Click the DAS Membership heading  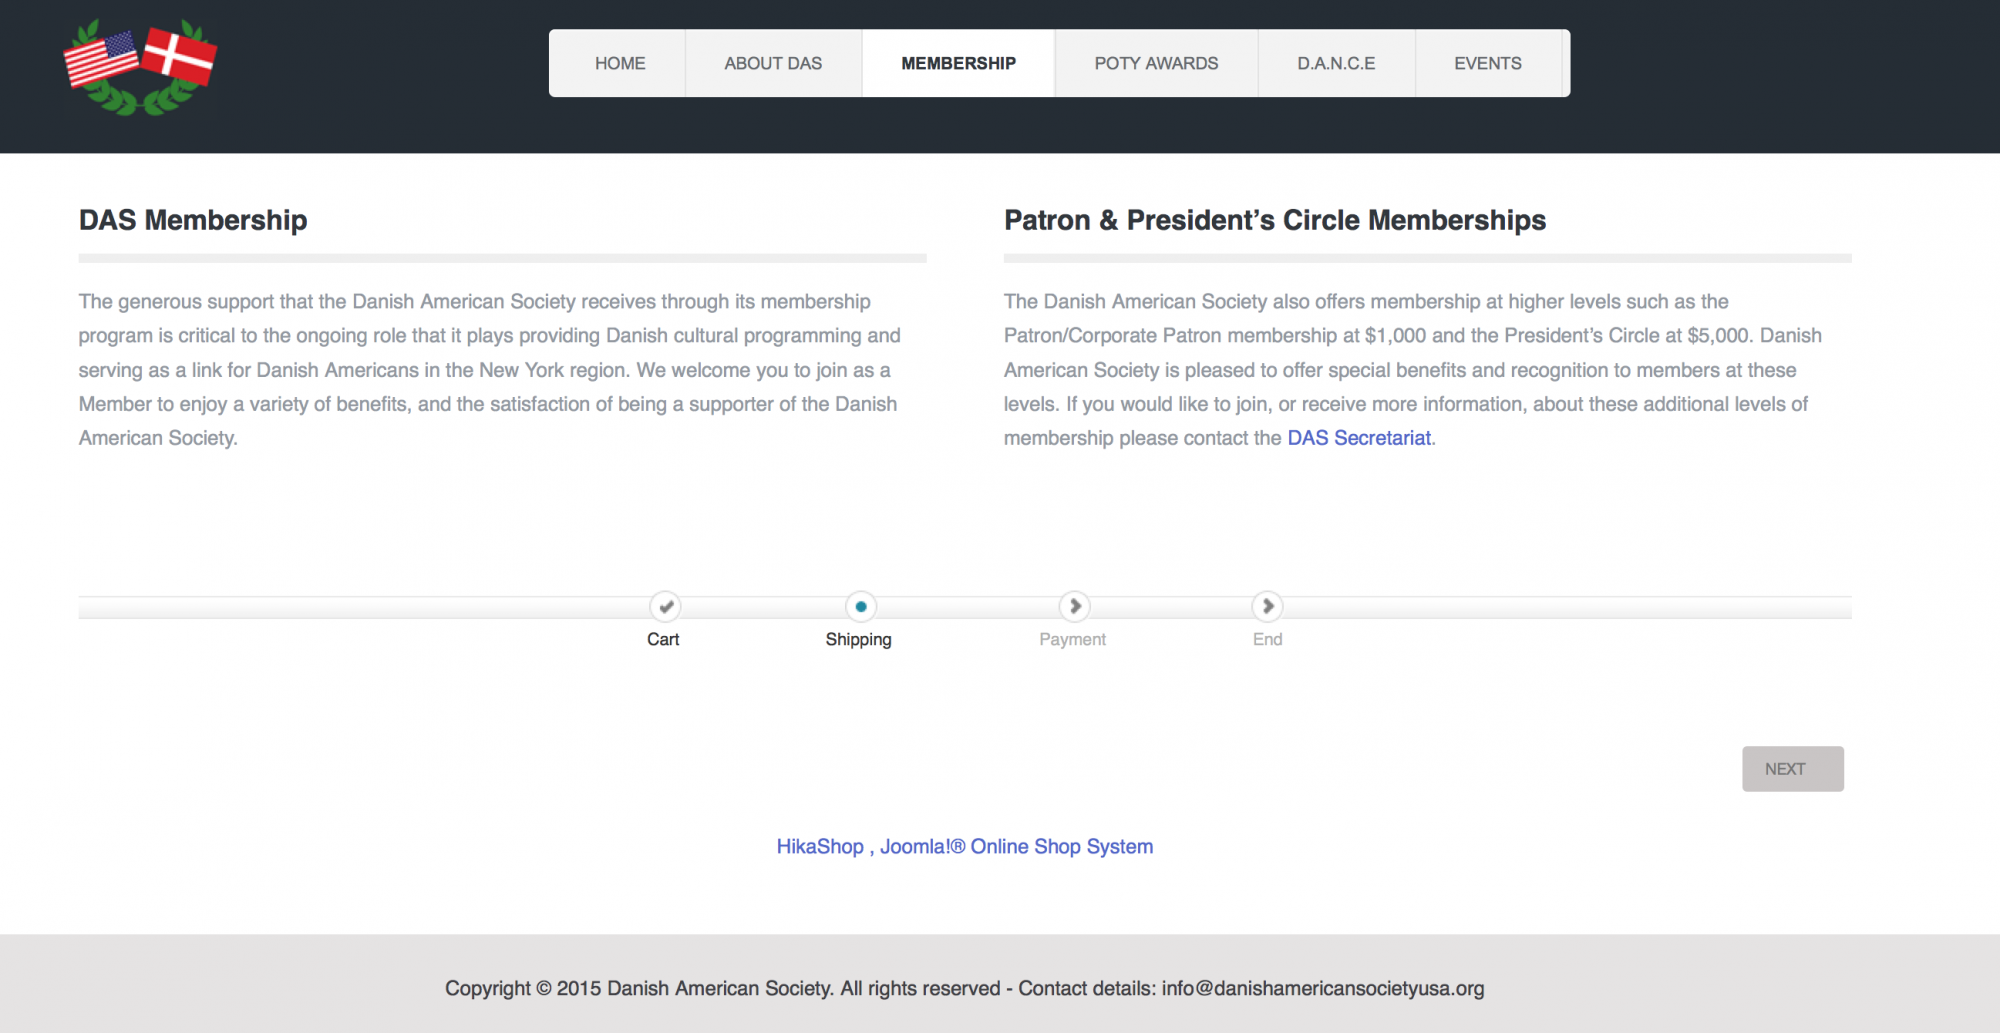click(x=193, y=220)
